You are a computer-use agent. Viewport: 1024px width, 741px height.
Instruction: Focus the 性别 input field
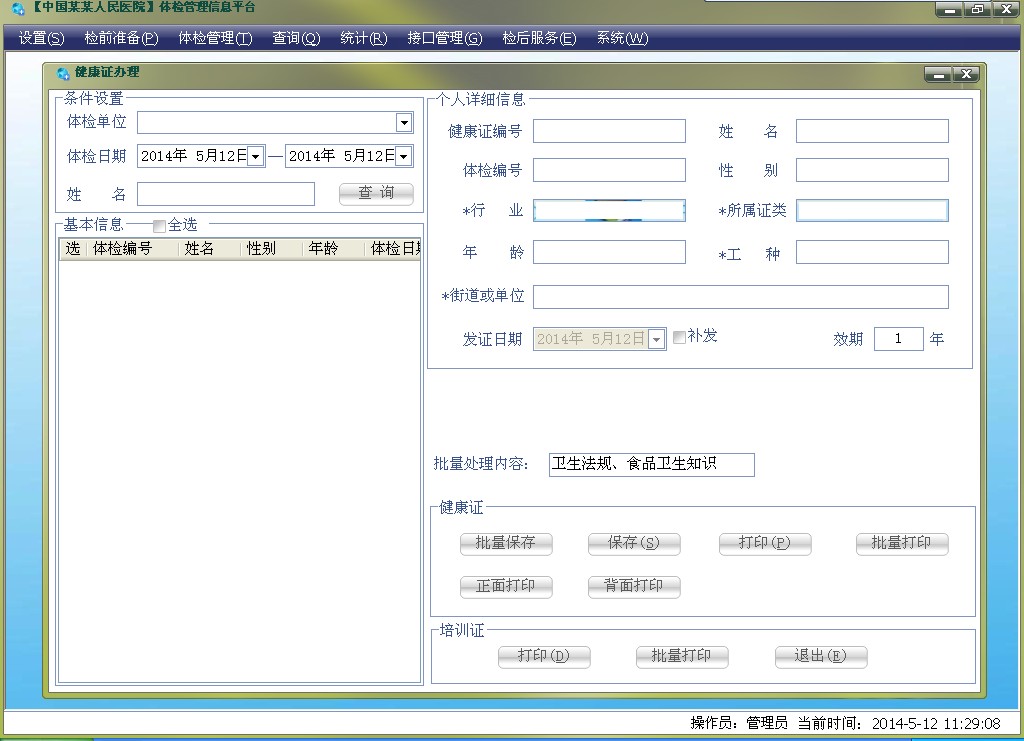coord(872,170)
